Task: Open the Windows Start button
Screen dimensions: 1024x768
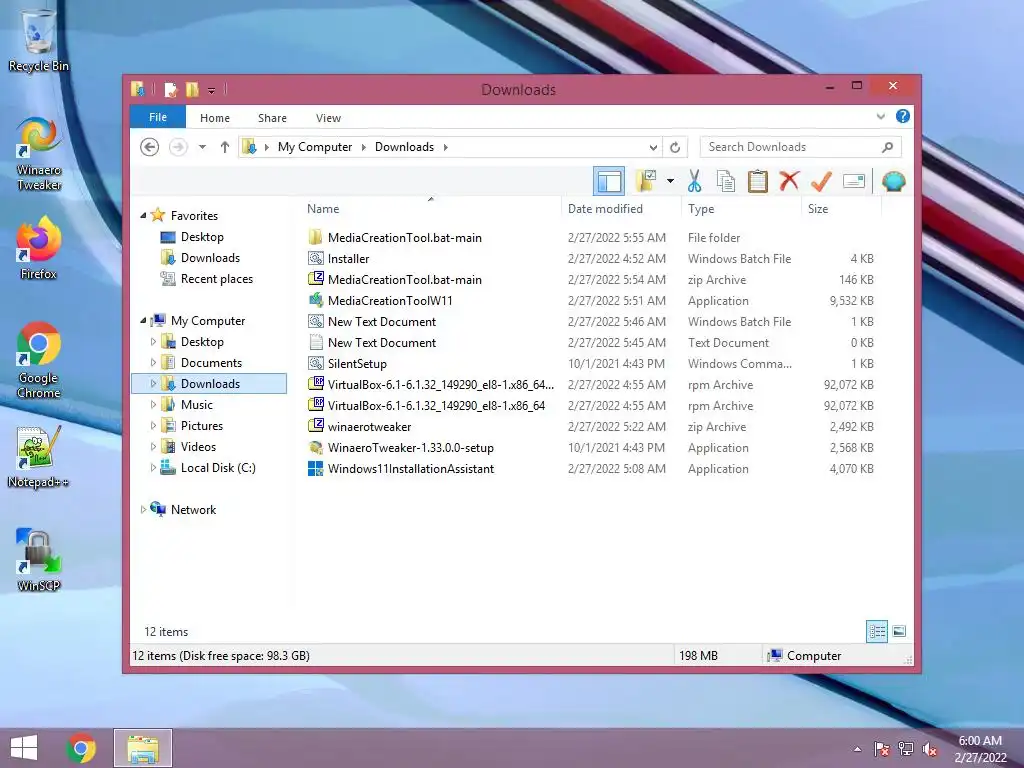Action: [24, 748]
